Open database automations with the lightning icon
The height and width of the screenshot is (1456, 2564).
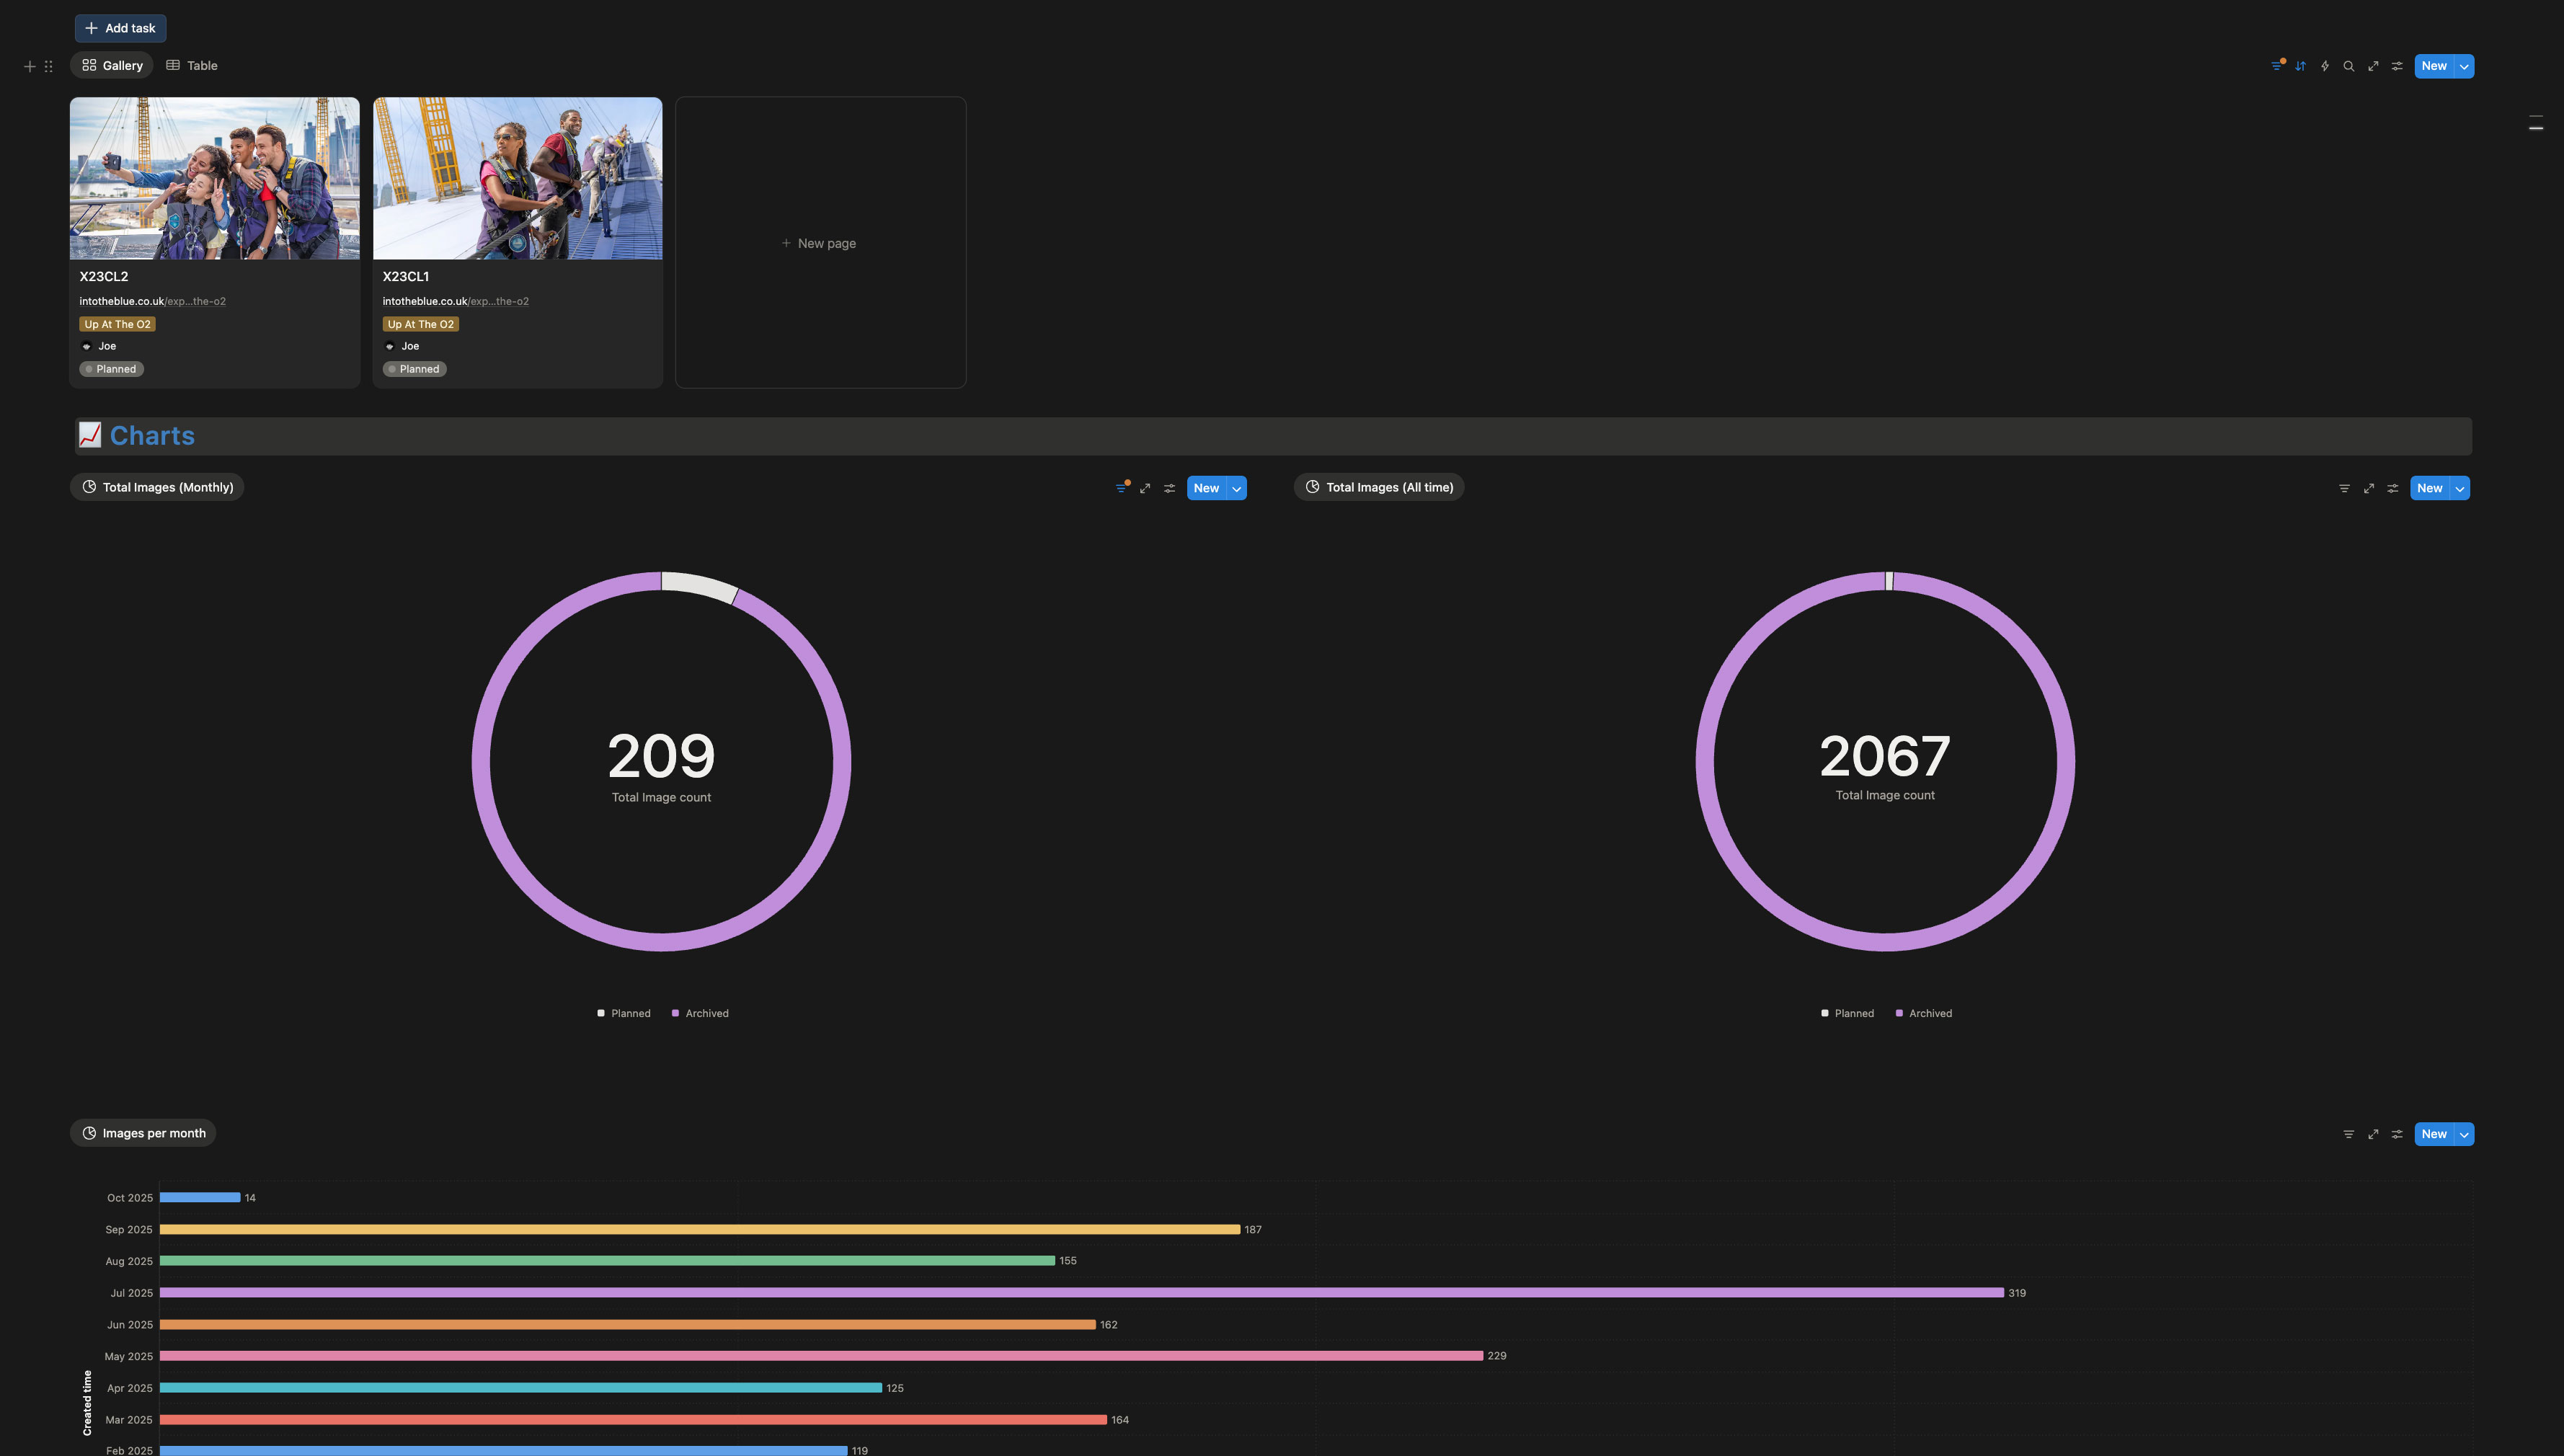coord(2325,66)
